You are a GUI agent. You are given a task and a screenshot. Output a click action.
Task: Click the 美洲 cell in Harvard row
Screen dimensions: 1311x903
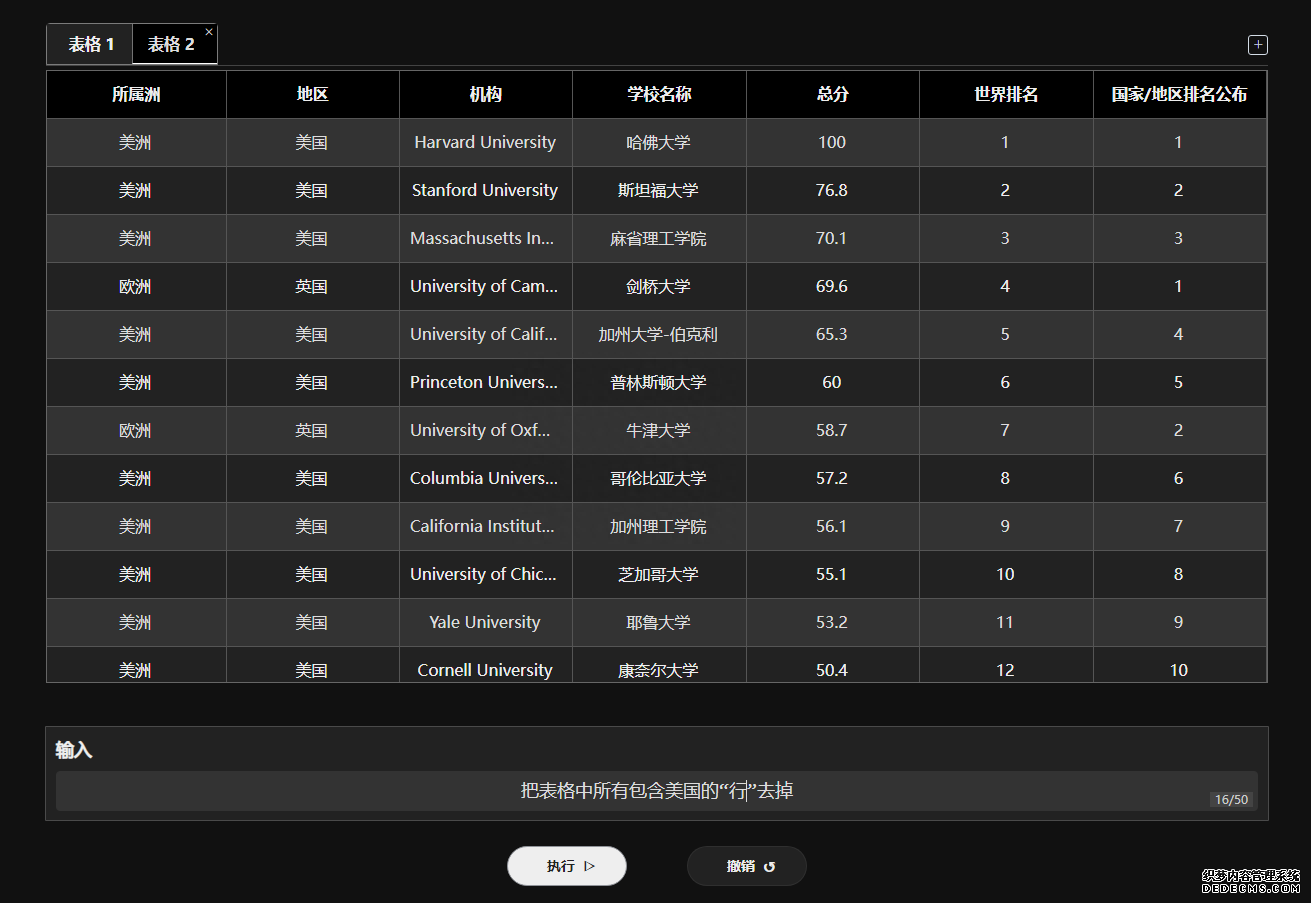tap(136, 143)
